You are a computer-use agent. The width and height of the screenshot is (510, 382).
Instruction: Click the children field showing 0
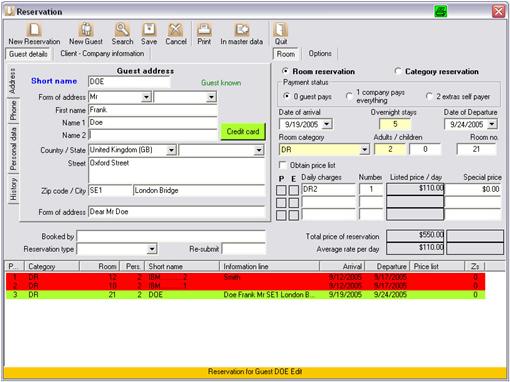click(x=425, y=149)
